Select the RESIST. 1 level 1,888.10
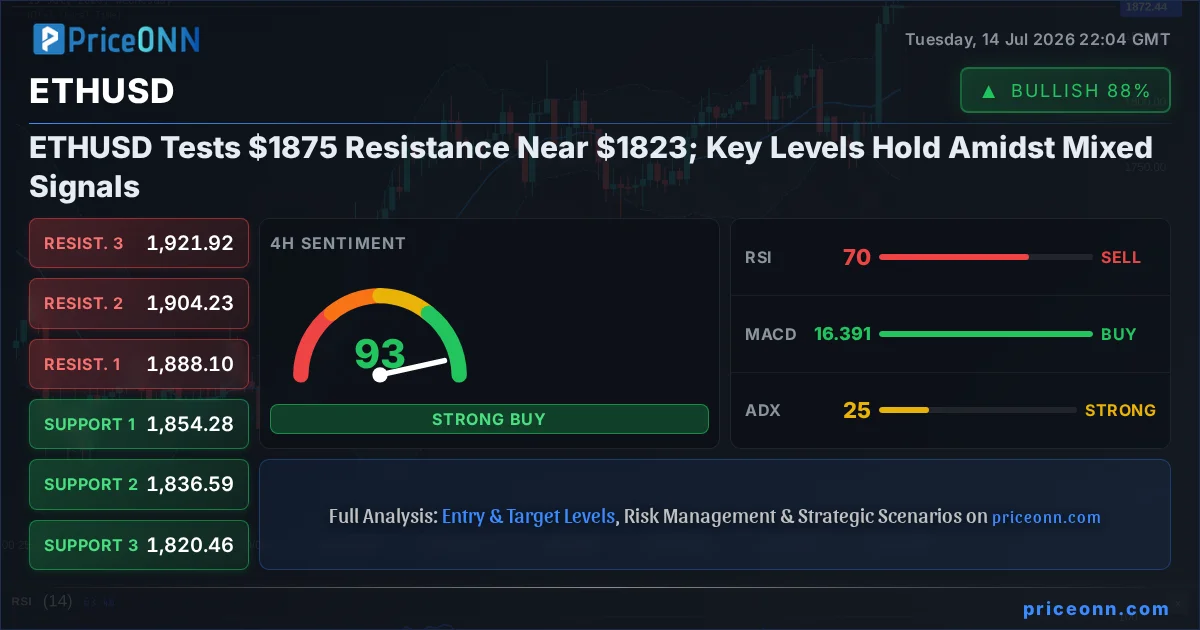Image resolution: width=1200 pixels, height=630 pixels. (x=139, y=364)
